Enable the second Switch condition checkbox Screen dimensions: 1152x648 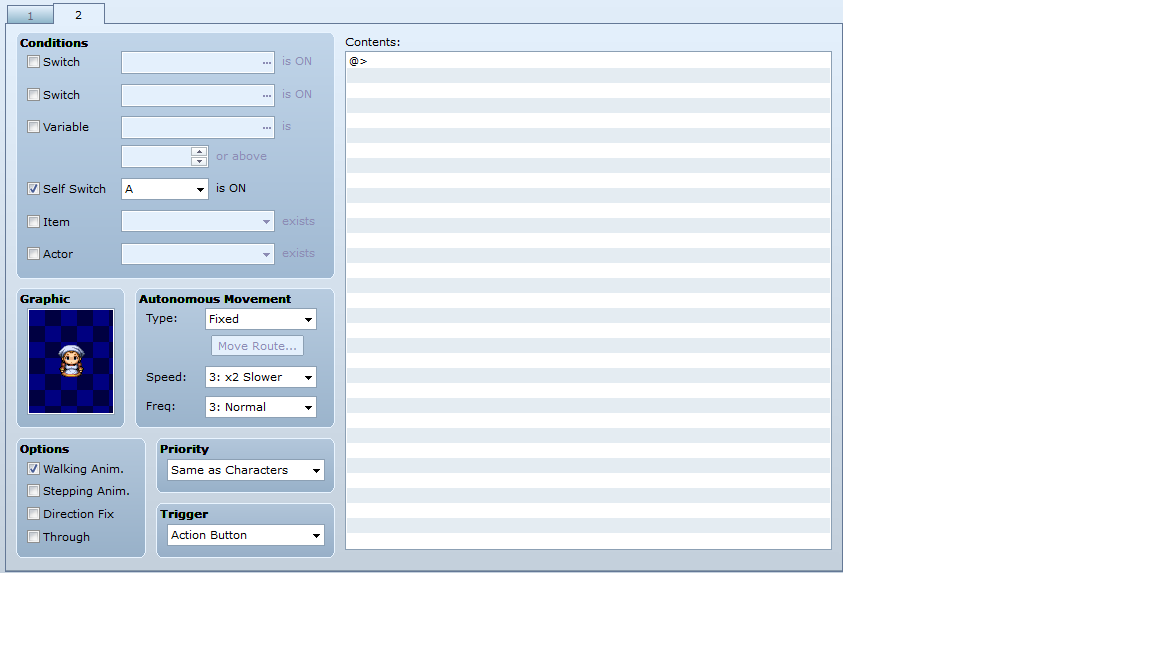[33, 95]
